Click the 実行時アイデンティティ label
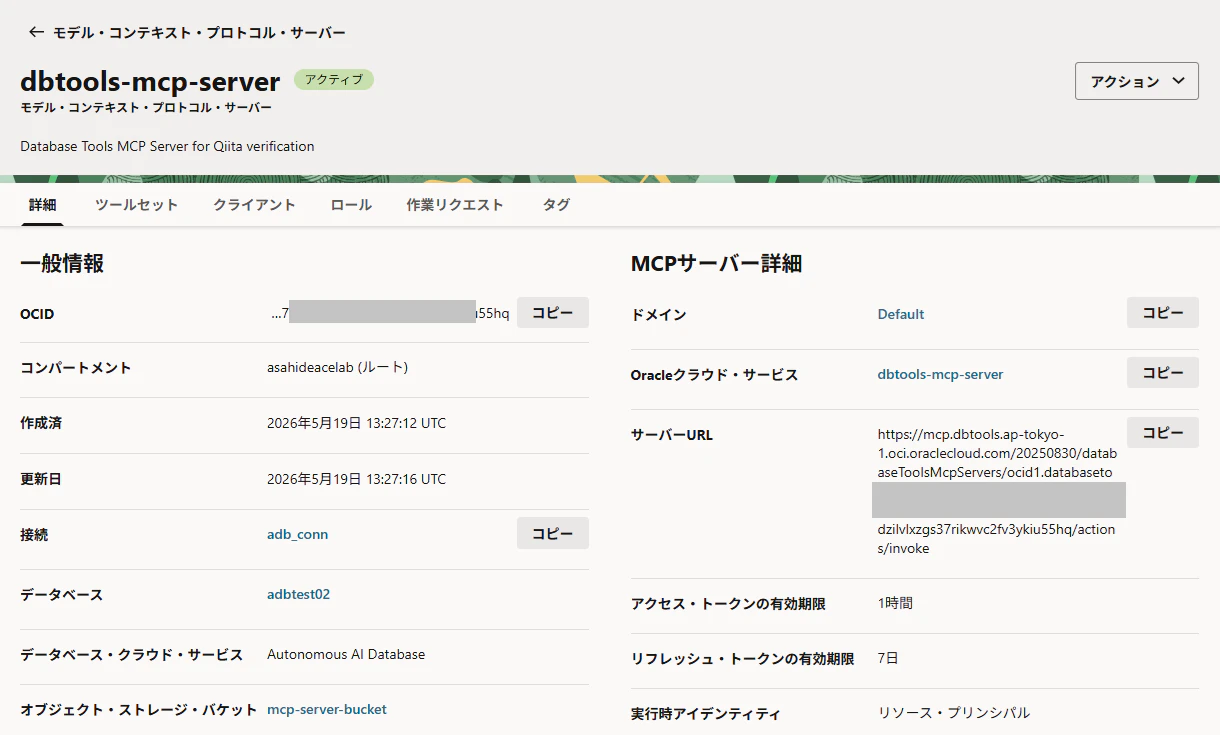Image resolution: width=1220 pixels, height=735 pixels. point(705,713)
